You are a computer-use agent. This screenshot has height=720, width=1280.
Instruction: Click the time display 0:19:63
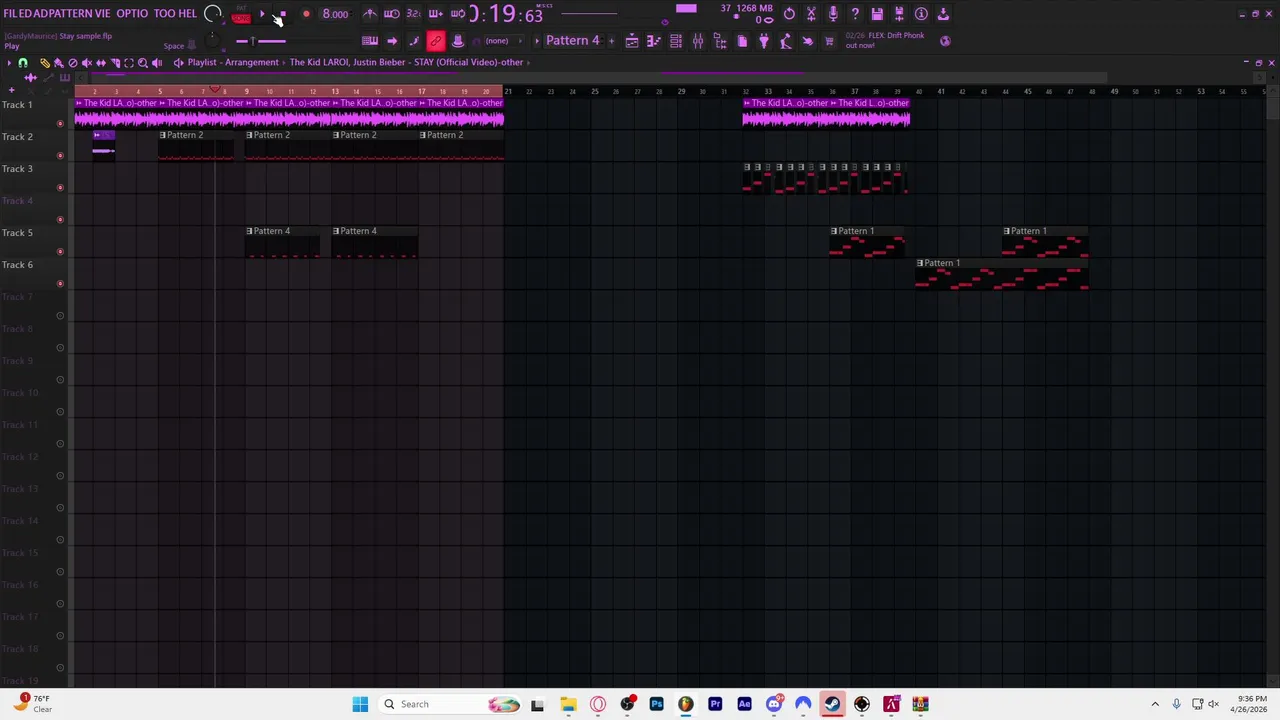(x=506, y=14)
